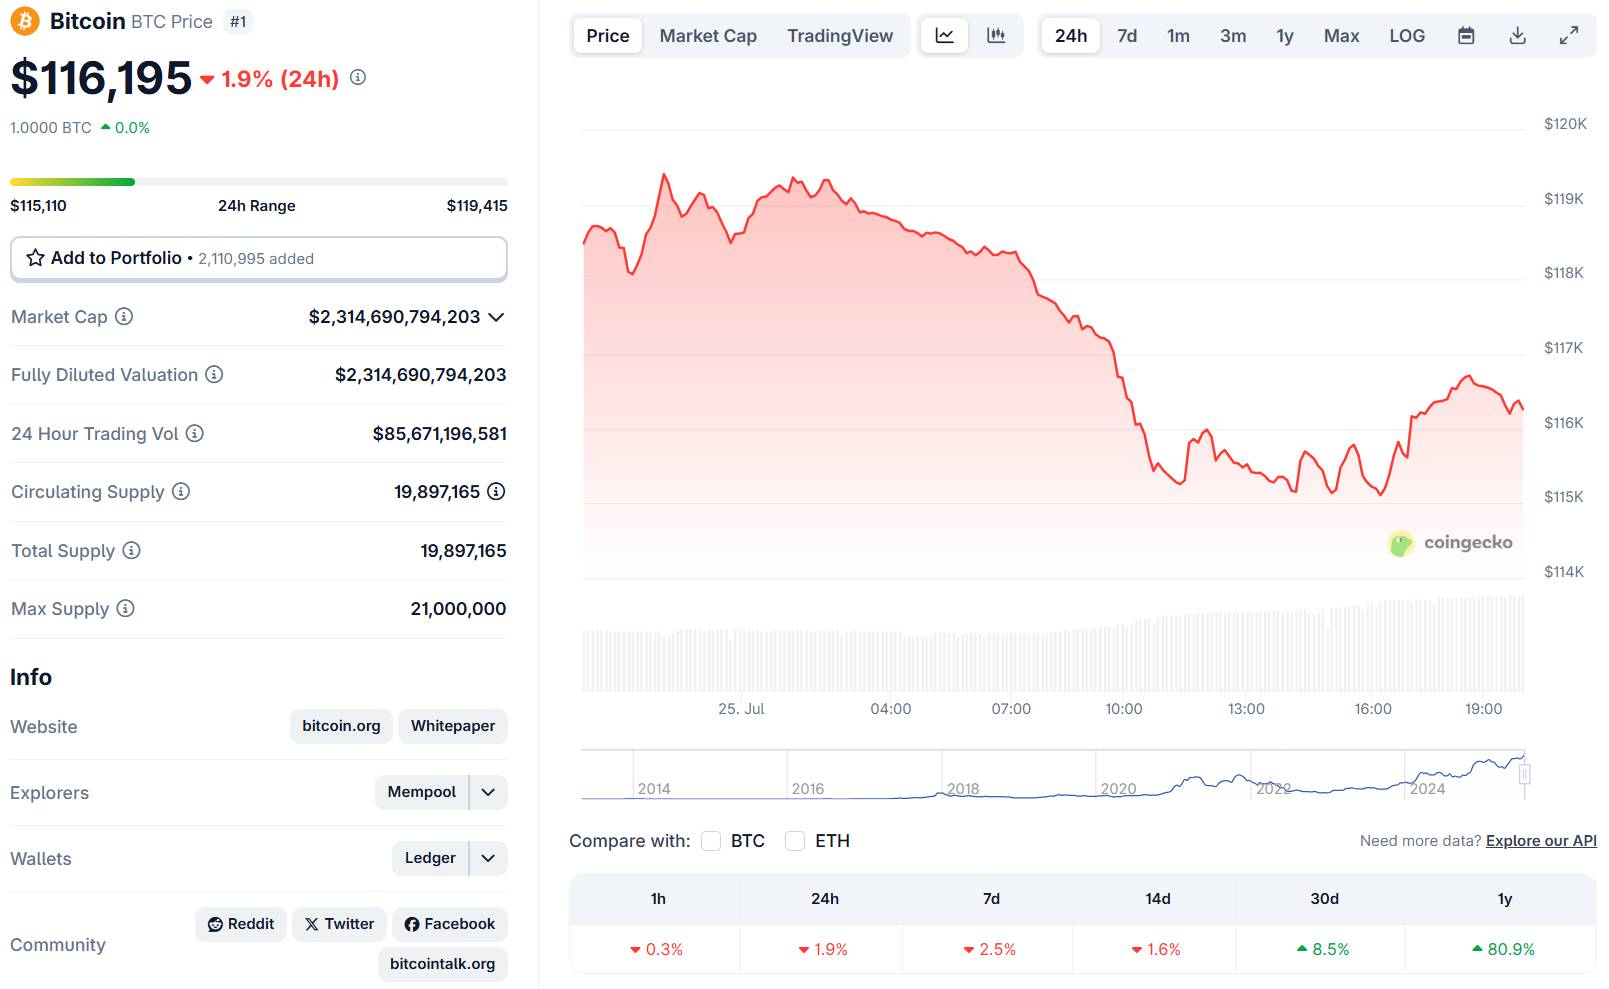Download chart data
The height and width of the screenshot is (989, 1609).
[x=1518, y=35]
